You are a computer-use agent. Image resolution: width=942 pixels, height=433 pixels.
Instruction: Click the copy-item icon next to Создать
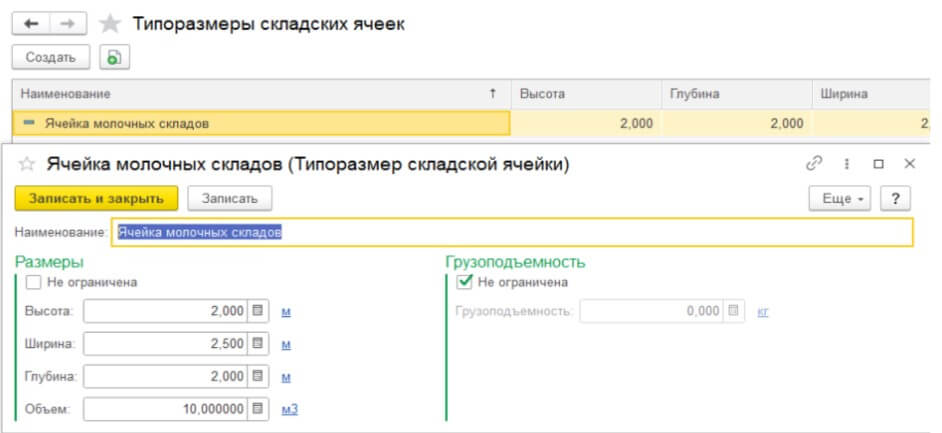(x=114, y=57)
